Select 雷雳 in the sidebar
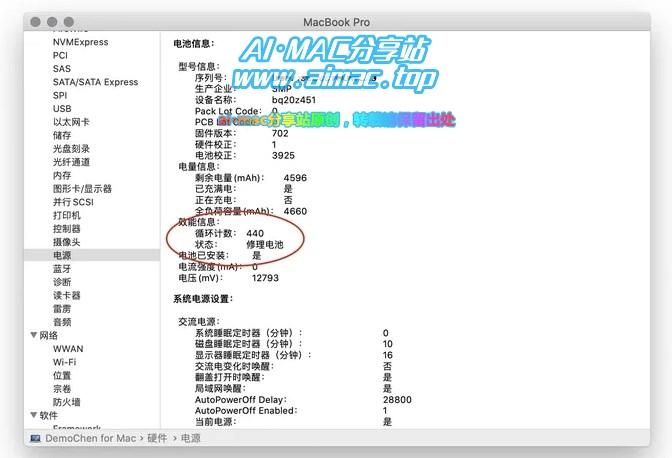672x458 pixels. point(62,308)
